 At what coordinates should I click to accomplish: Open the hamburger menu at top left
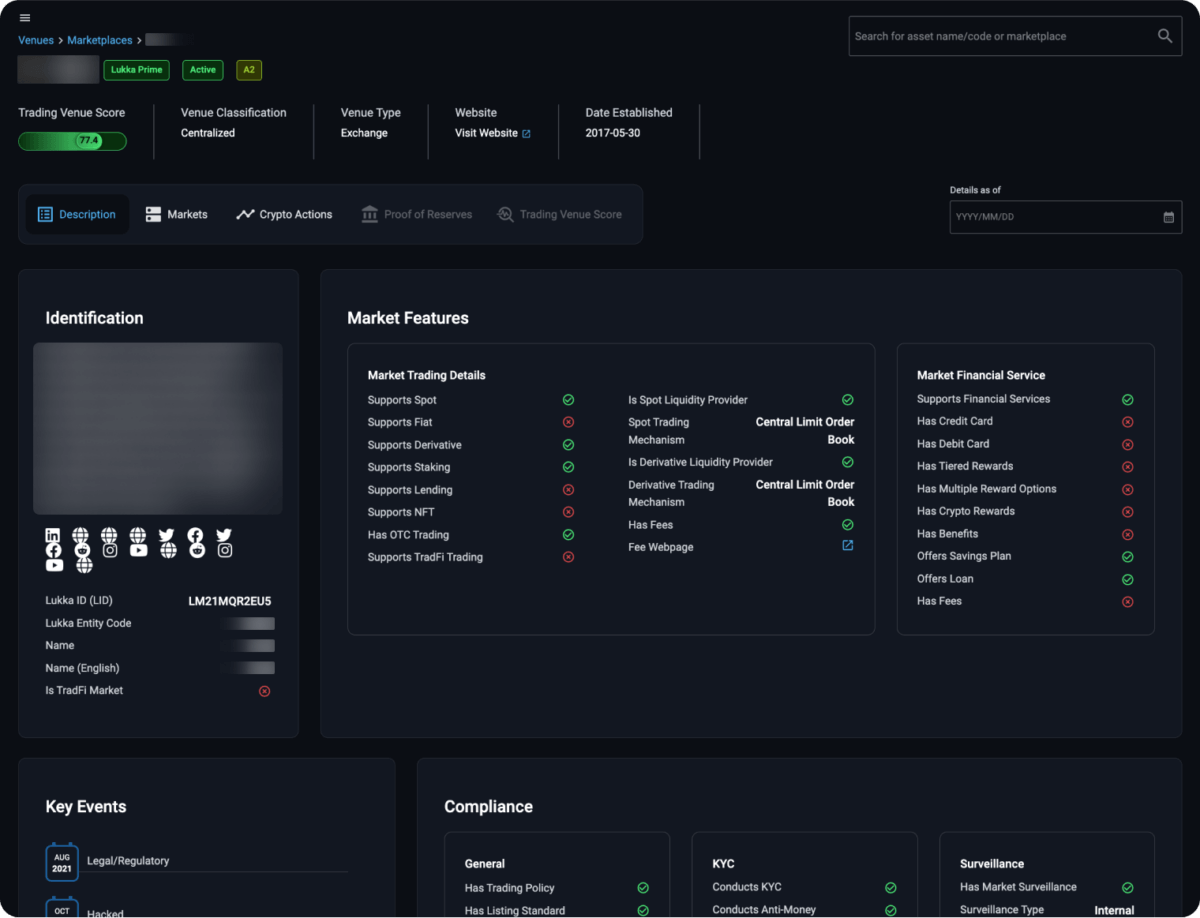[x=25, y=17]
